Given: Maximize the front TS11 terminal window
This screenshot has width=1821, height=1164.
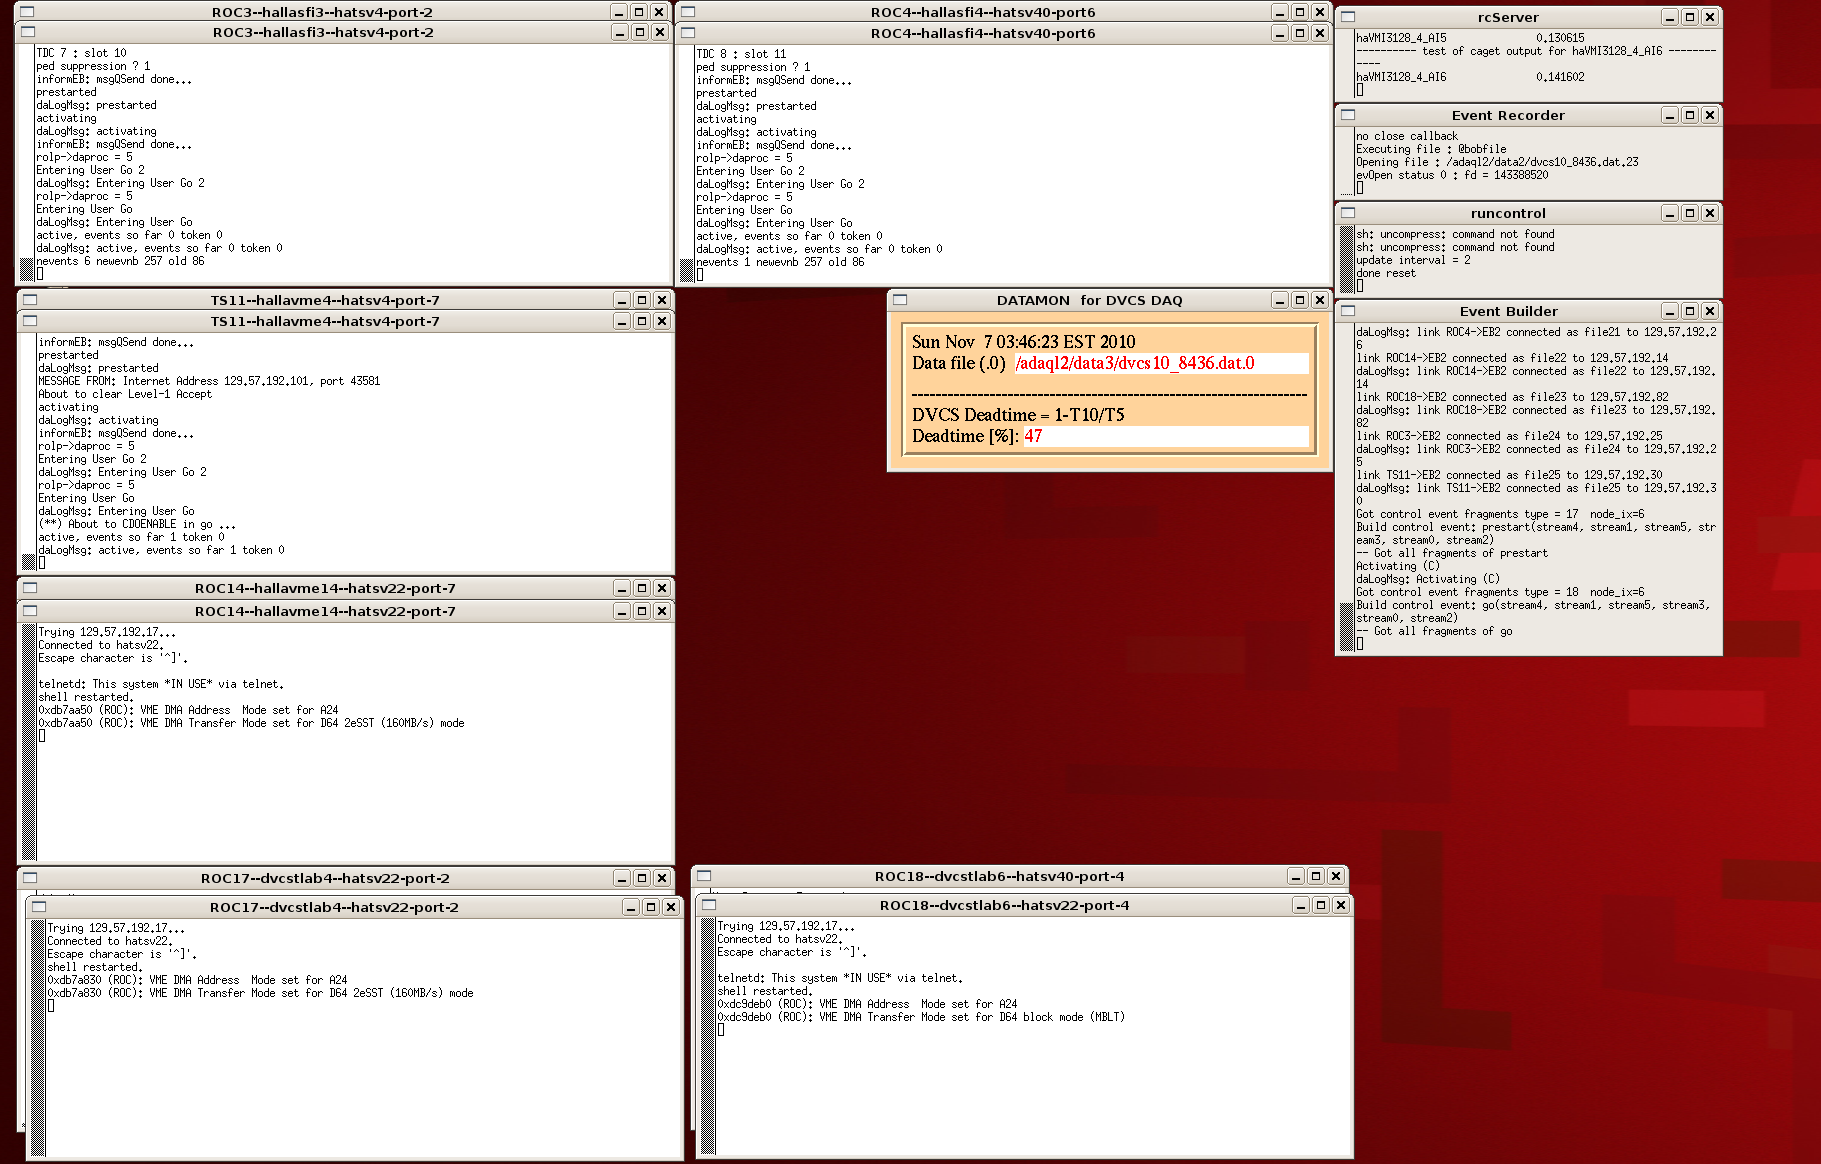Looking at the screenshot, I should point(642,321).
